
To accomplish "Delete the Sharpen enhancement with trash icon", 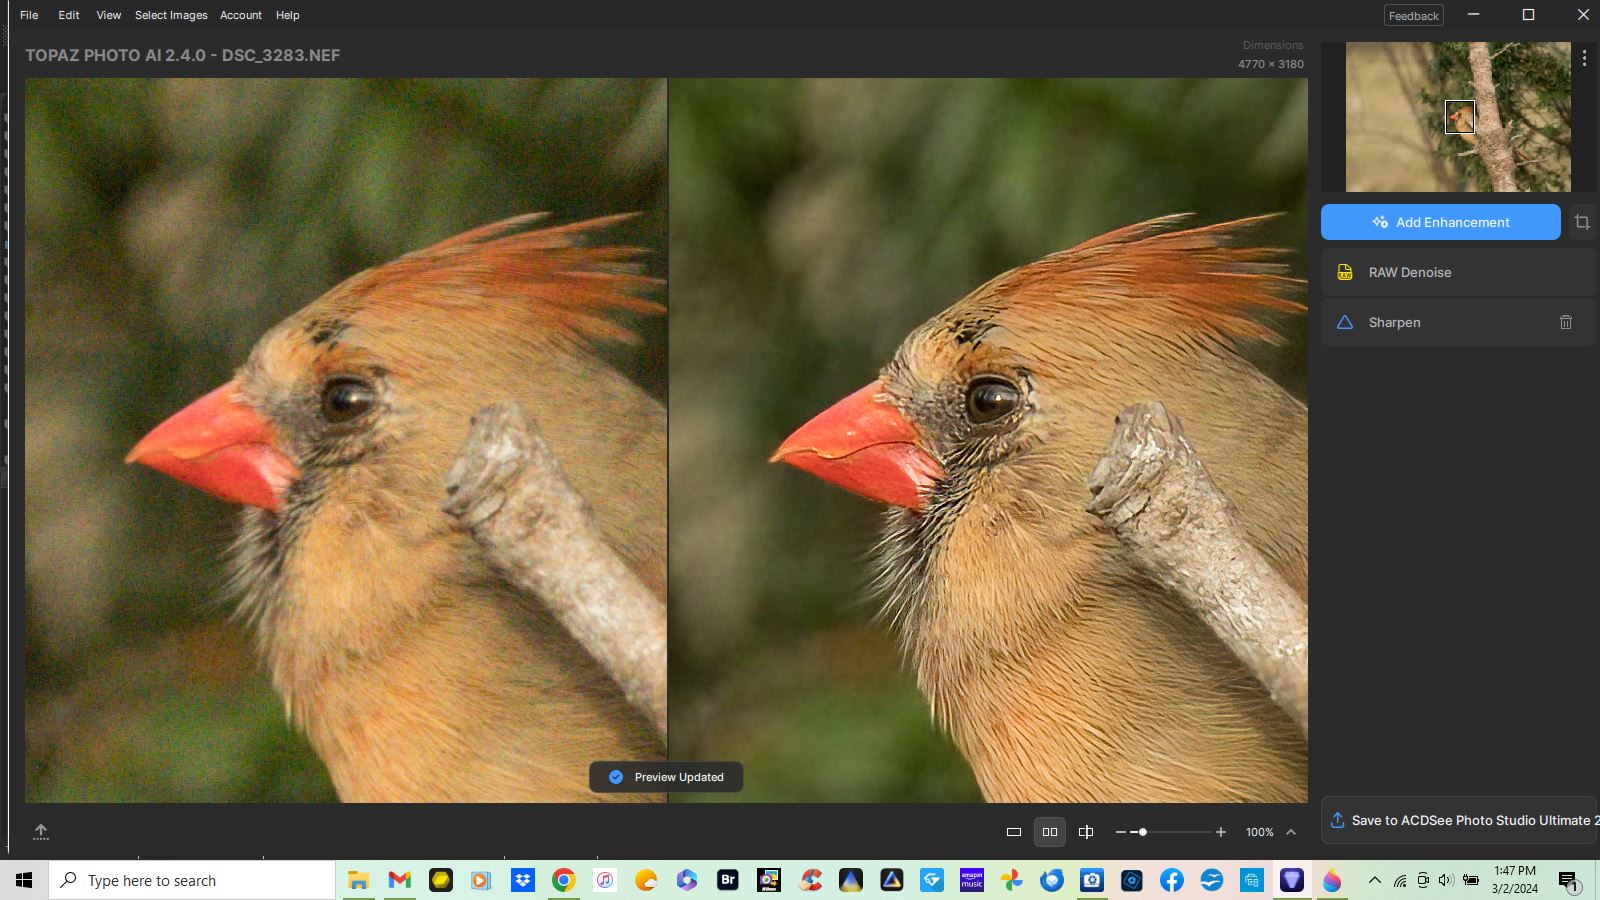I will [1566, 322].
